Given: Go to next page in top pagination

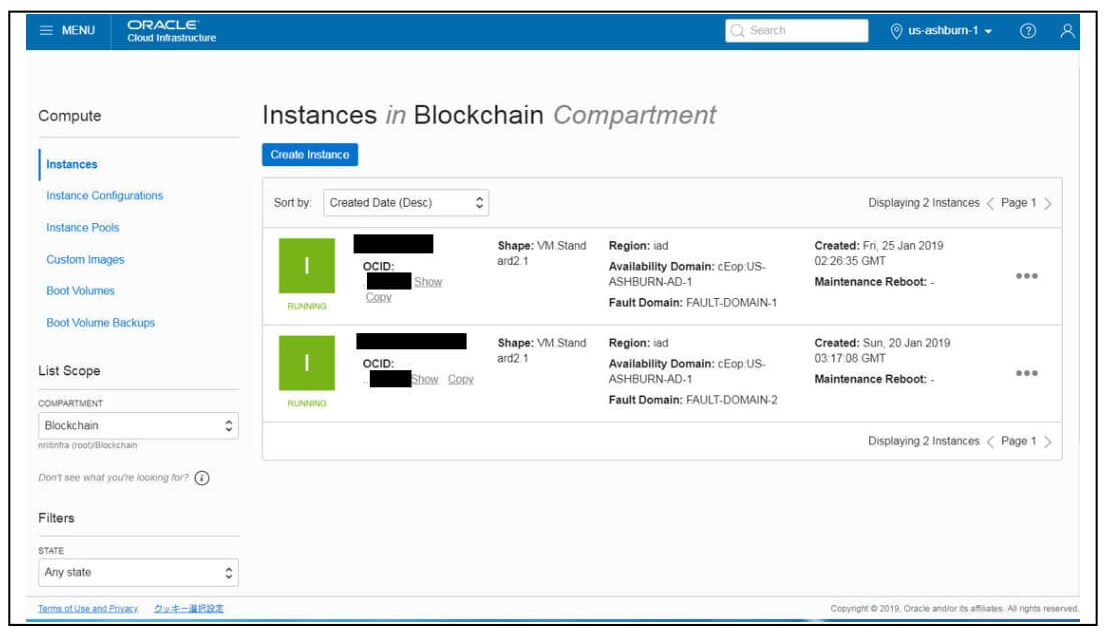Looking at the screenshot, I should 1047,204.
